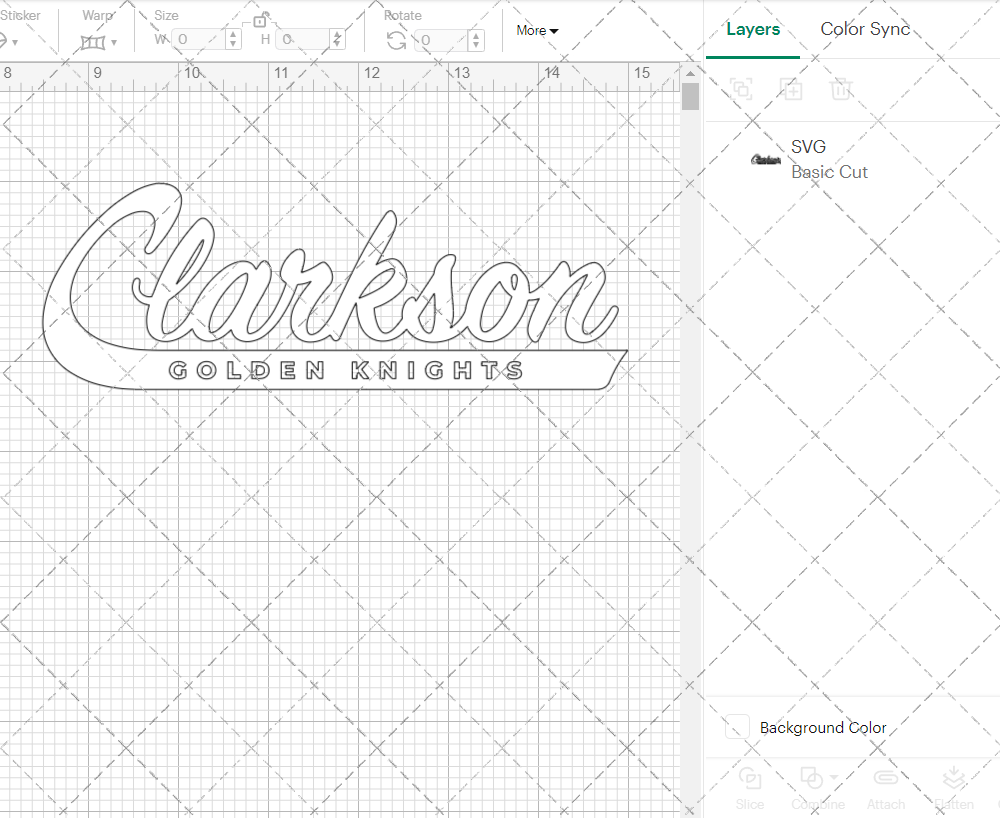Image resolution: width=1000 pixels, height=818 pixels.
Task: Click the Group icon in the Layers panel
Action: click(741, 89)
